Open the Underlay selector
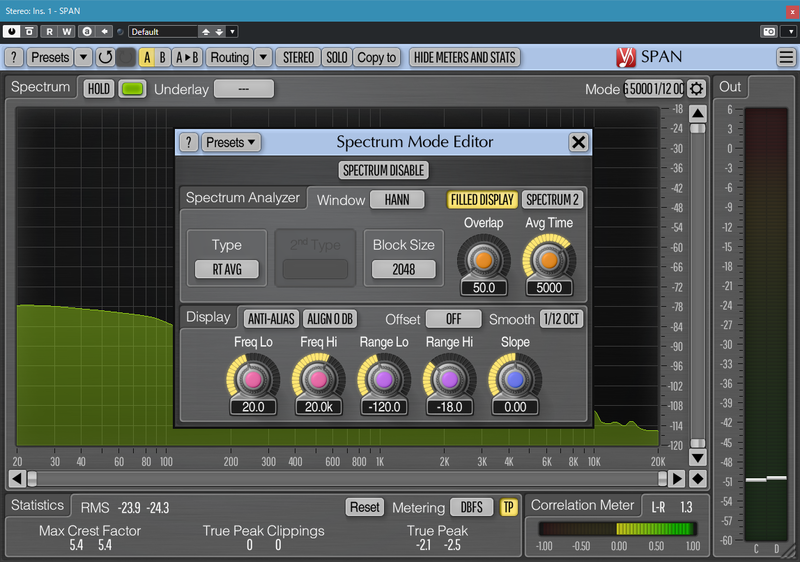The height and width of the screenshot is (562, 800). (244, 89)
